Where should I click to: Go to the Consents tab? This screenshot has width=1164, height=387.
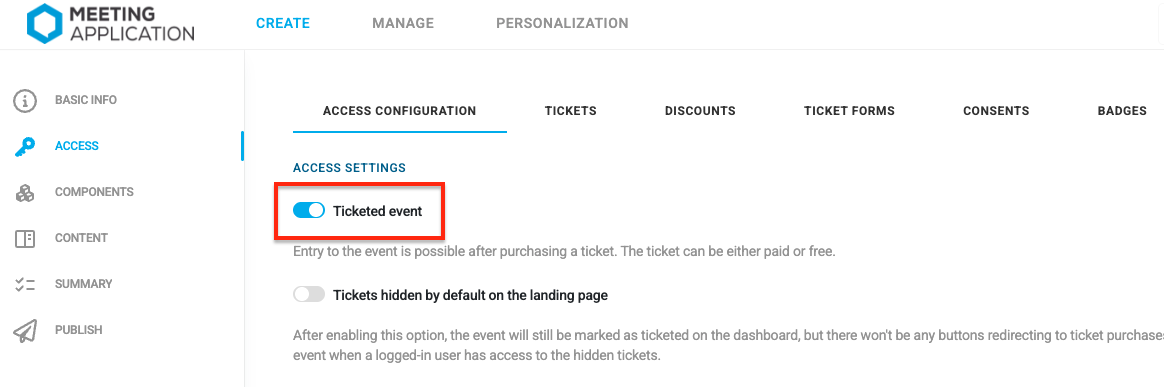(996, 111)
